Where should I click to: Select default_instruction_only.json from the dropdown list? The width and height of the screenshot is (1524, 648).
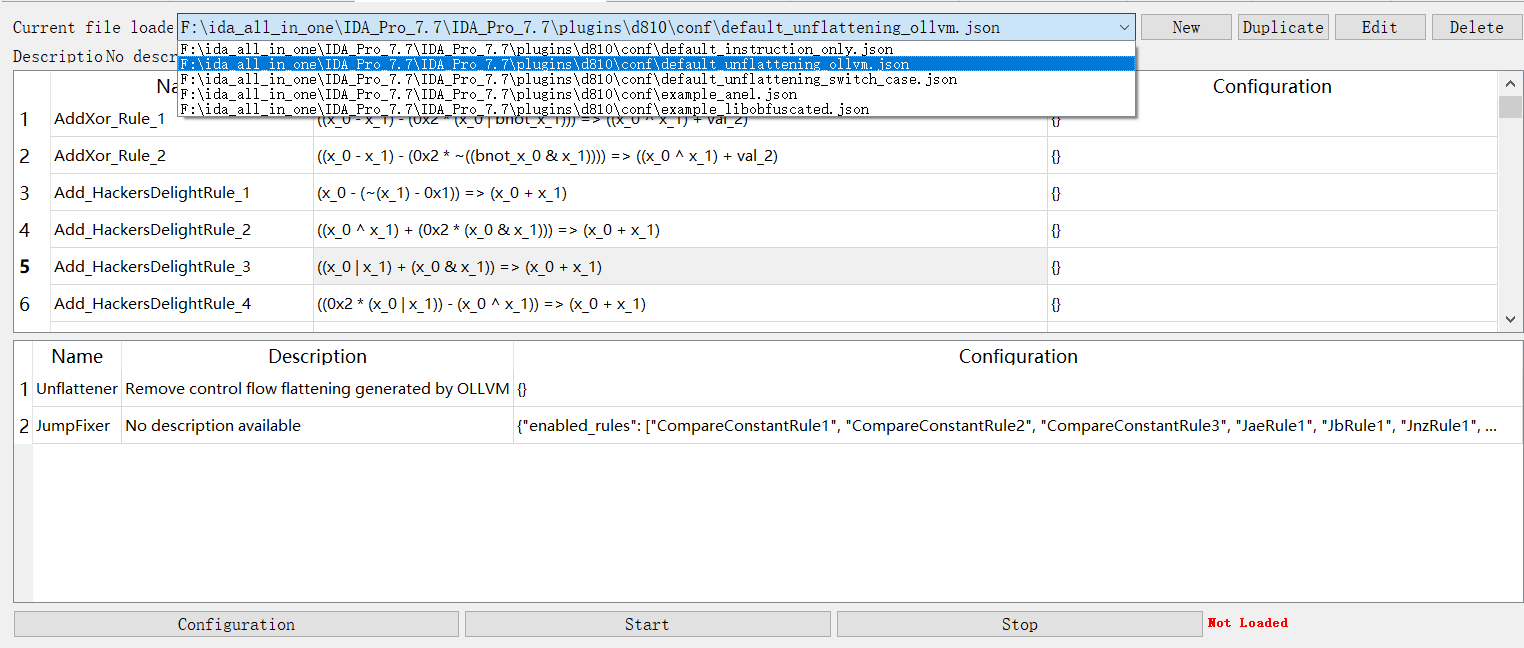pyautogui.click(x=537, y=49)
